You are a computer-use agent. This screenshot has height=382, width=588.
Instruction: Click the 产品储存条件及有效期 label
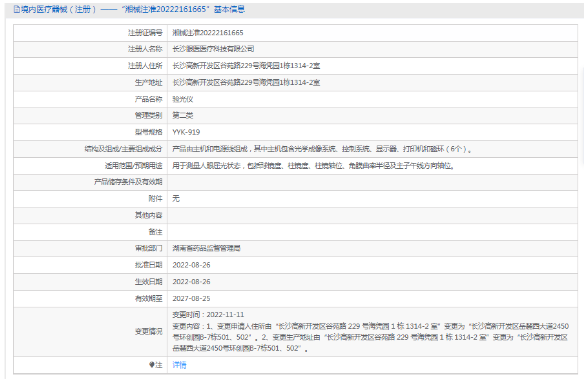tap(128, 182)
